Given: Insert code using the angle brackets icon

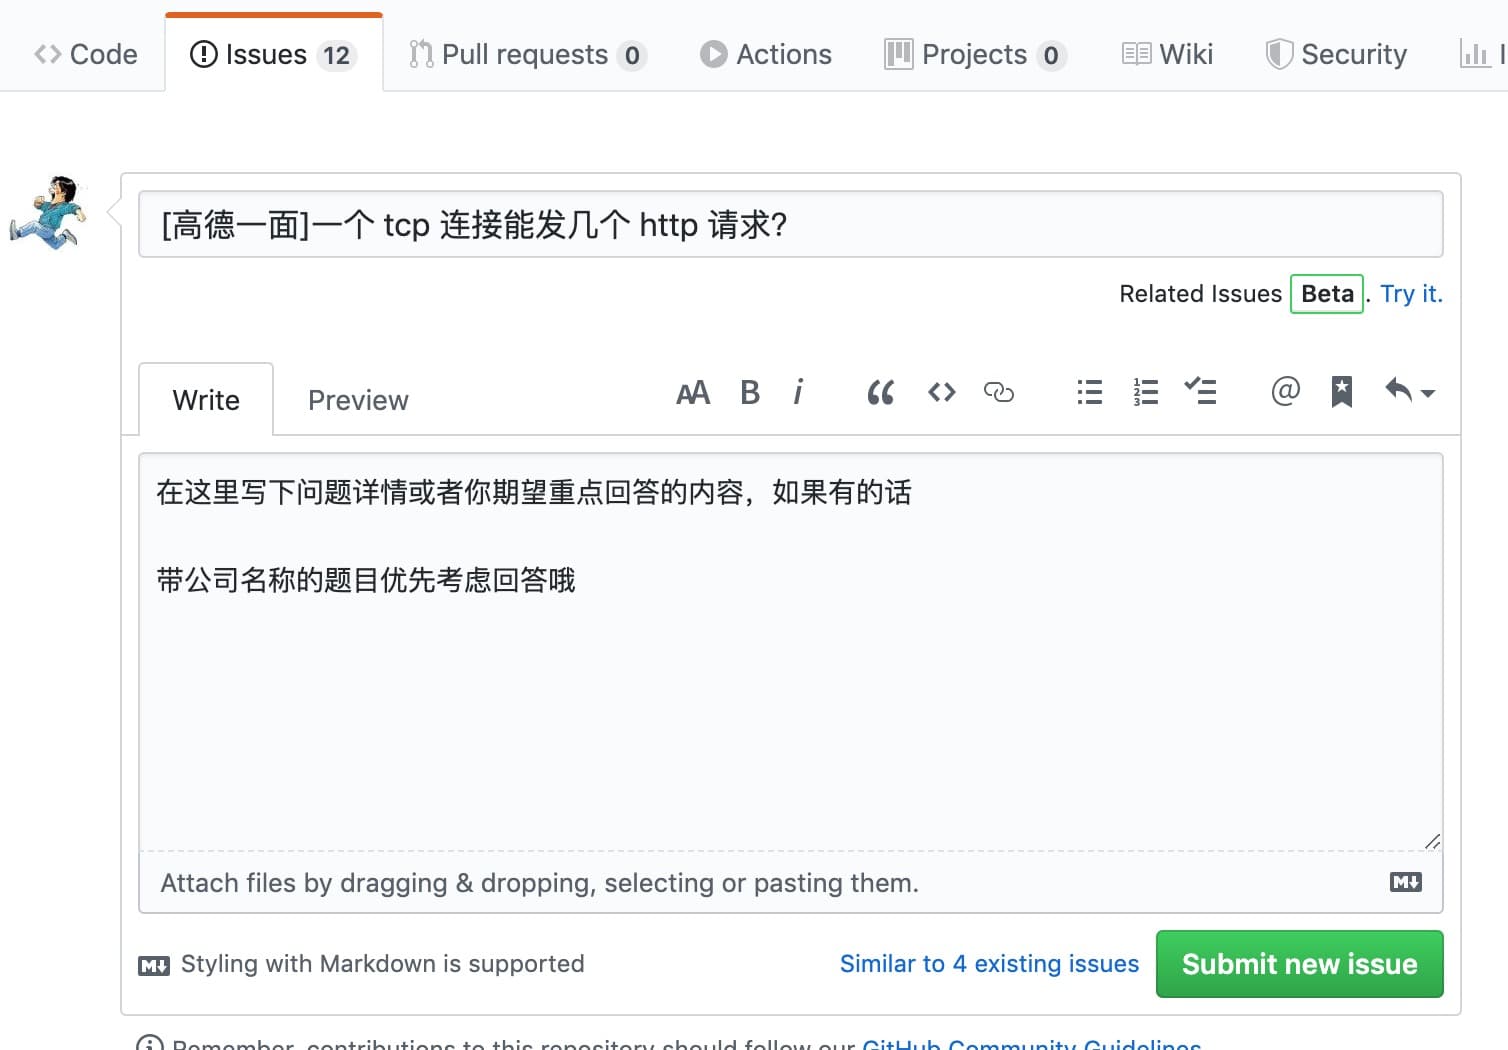Looking at the screenshot, I should (x=941, y=393).
